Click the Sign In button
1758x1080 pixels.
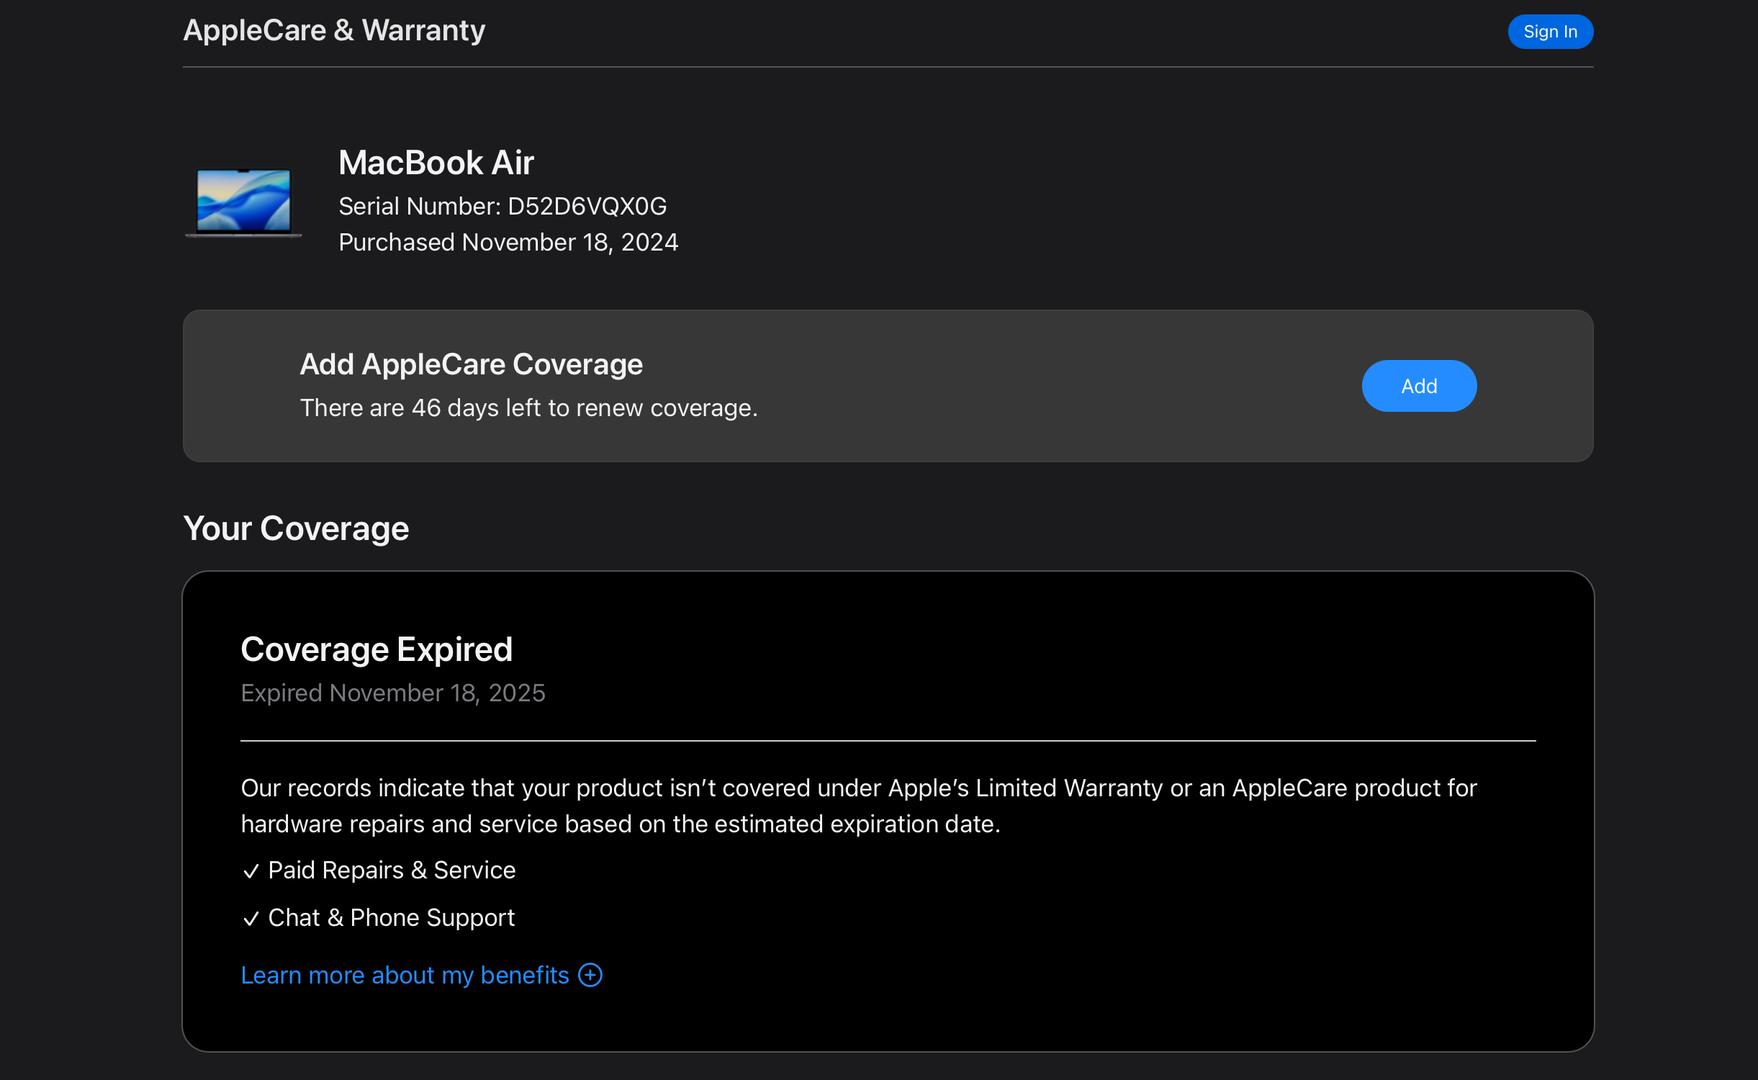coord(1549,32)
